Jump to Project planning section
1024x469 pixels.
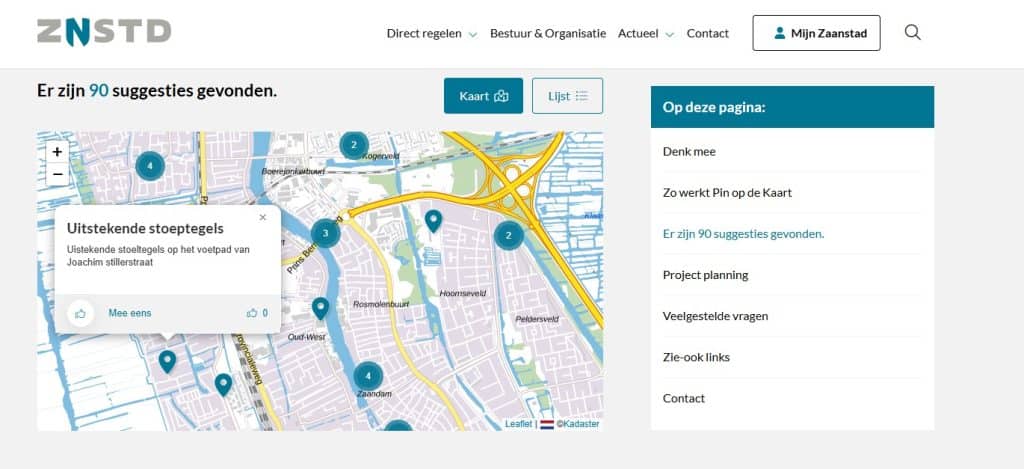point(705,275)
